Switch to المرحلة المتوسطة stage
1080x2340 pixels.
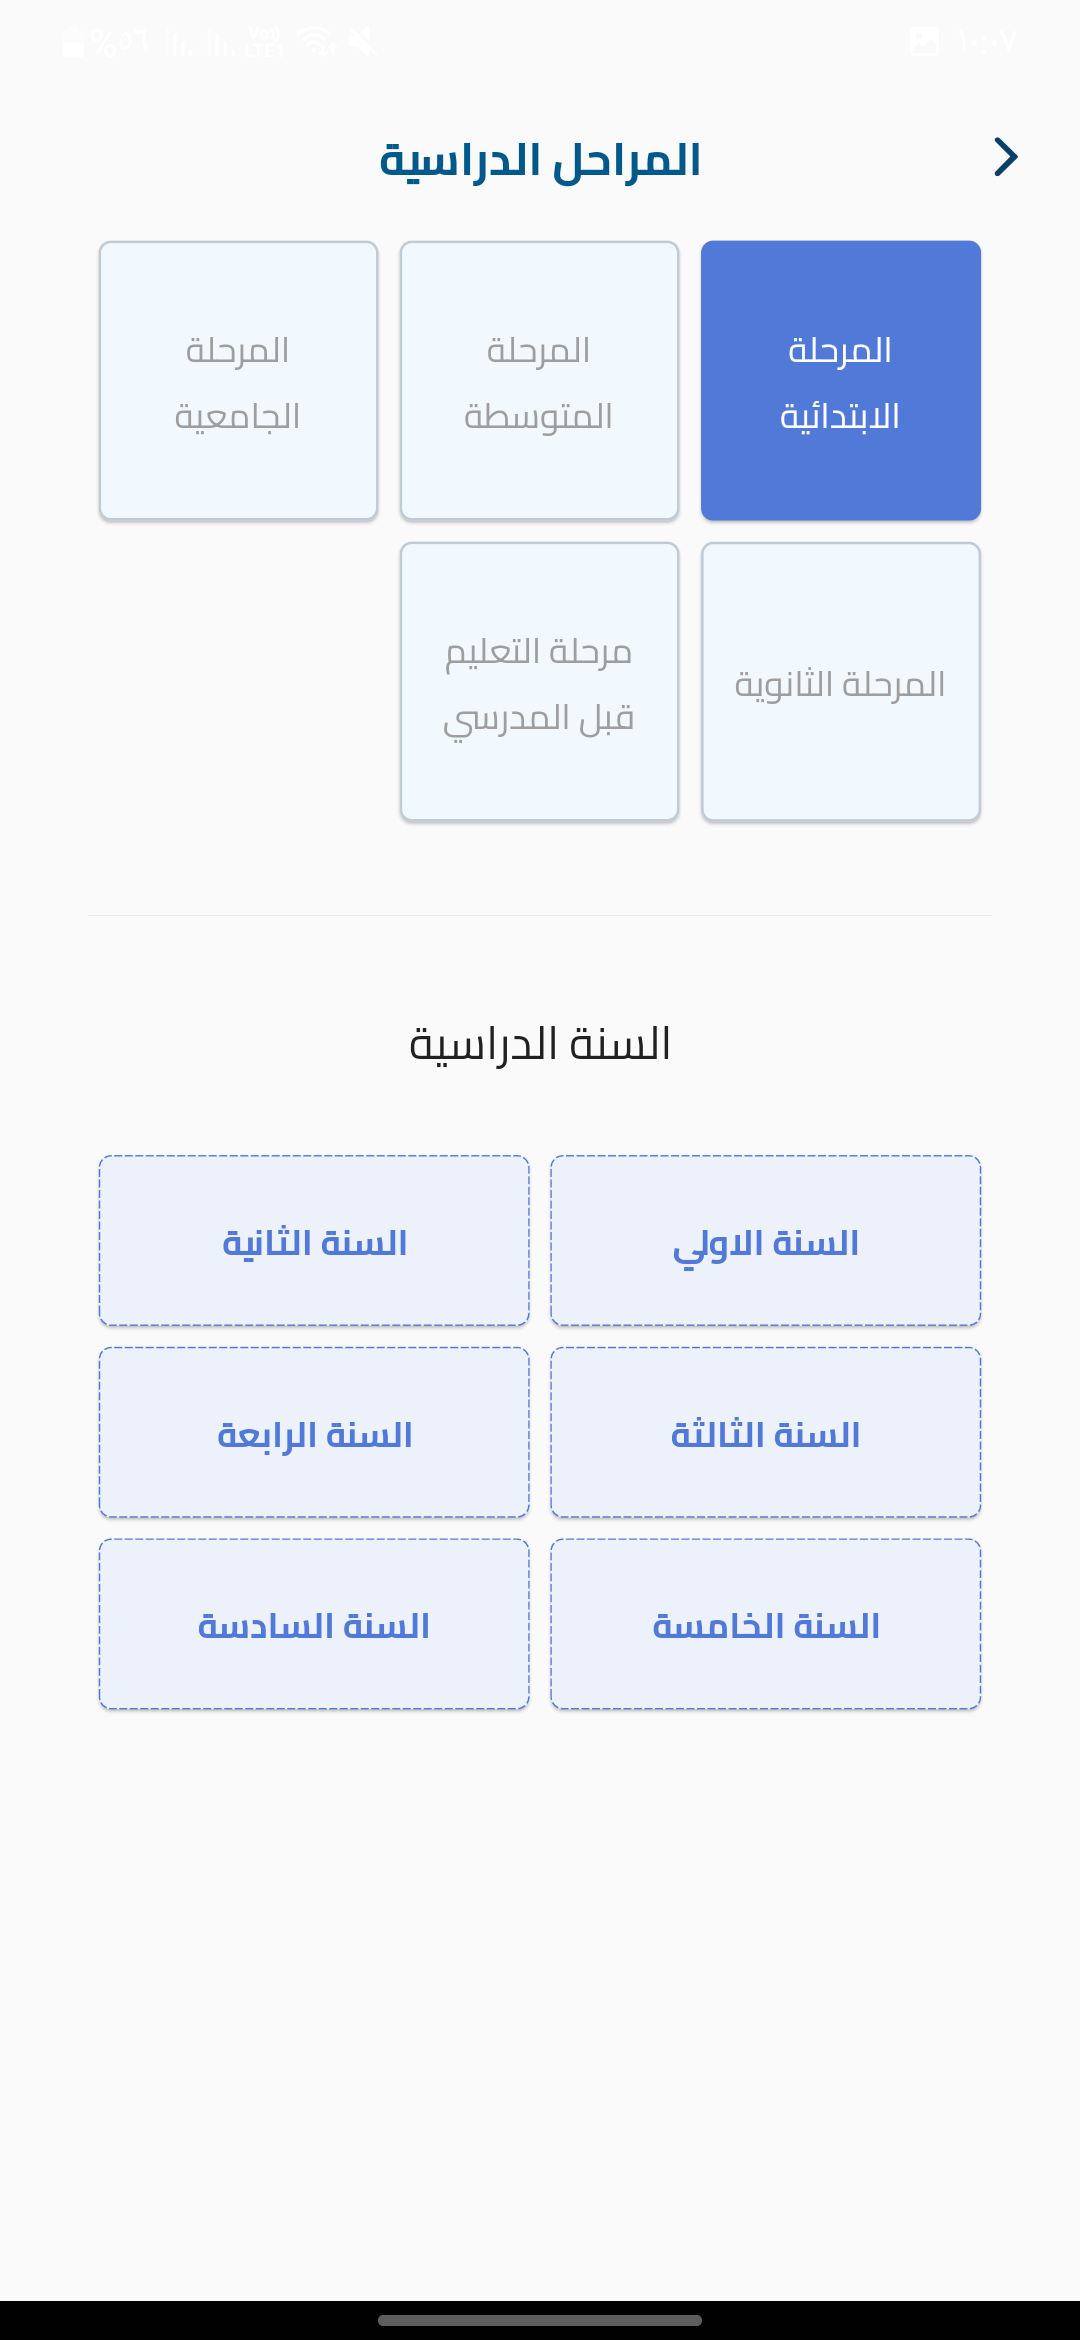pyautogui.click(x=539, y=381)
